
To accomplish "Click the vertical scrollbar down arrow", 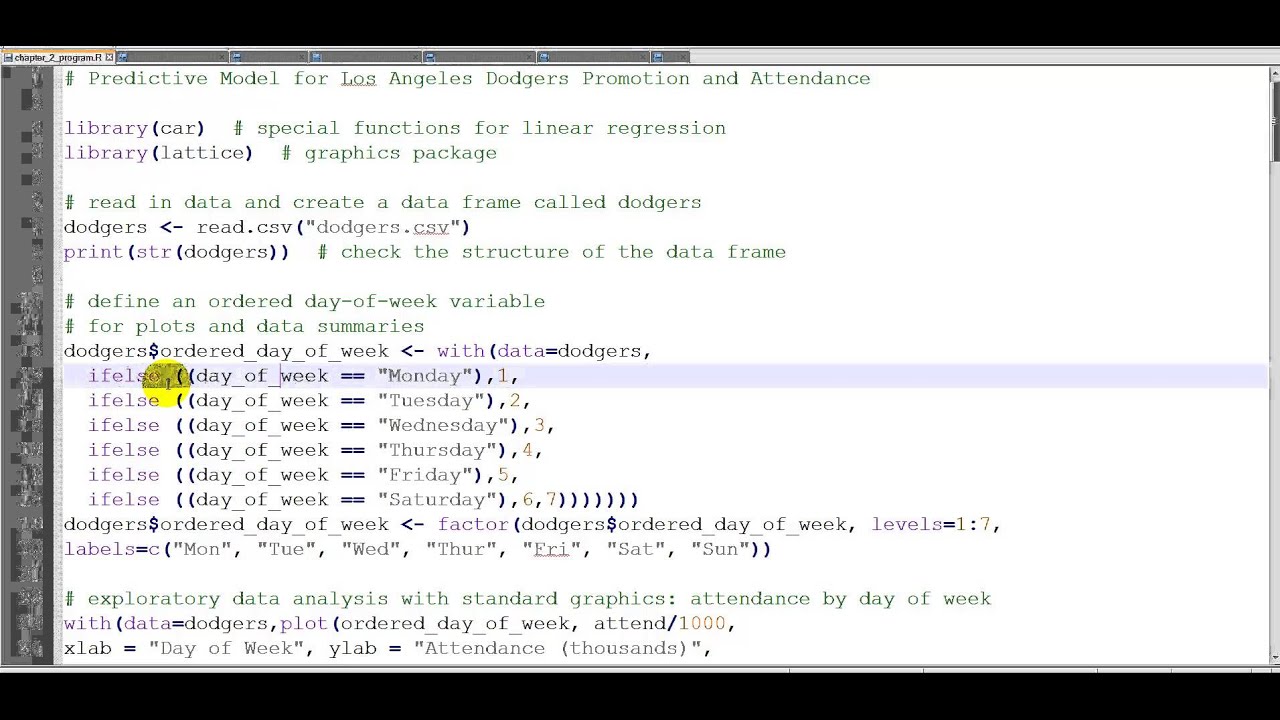I will click(x=1274, y=657).
